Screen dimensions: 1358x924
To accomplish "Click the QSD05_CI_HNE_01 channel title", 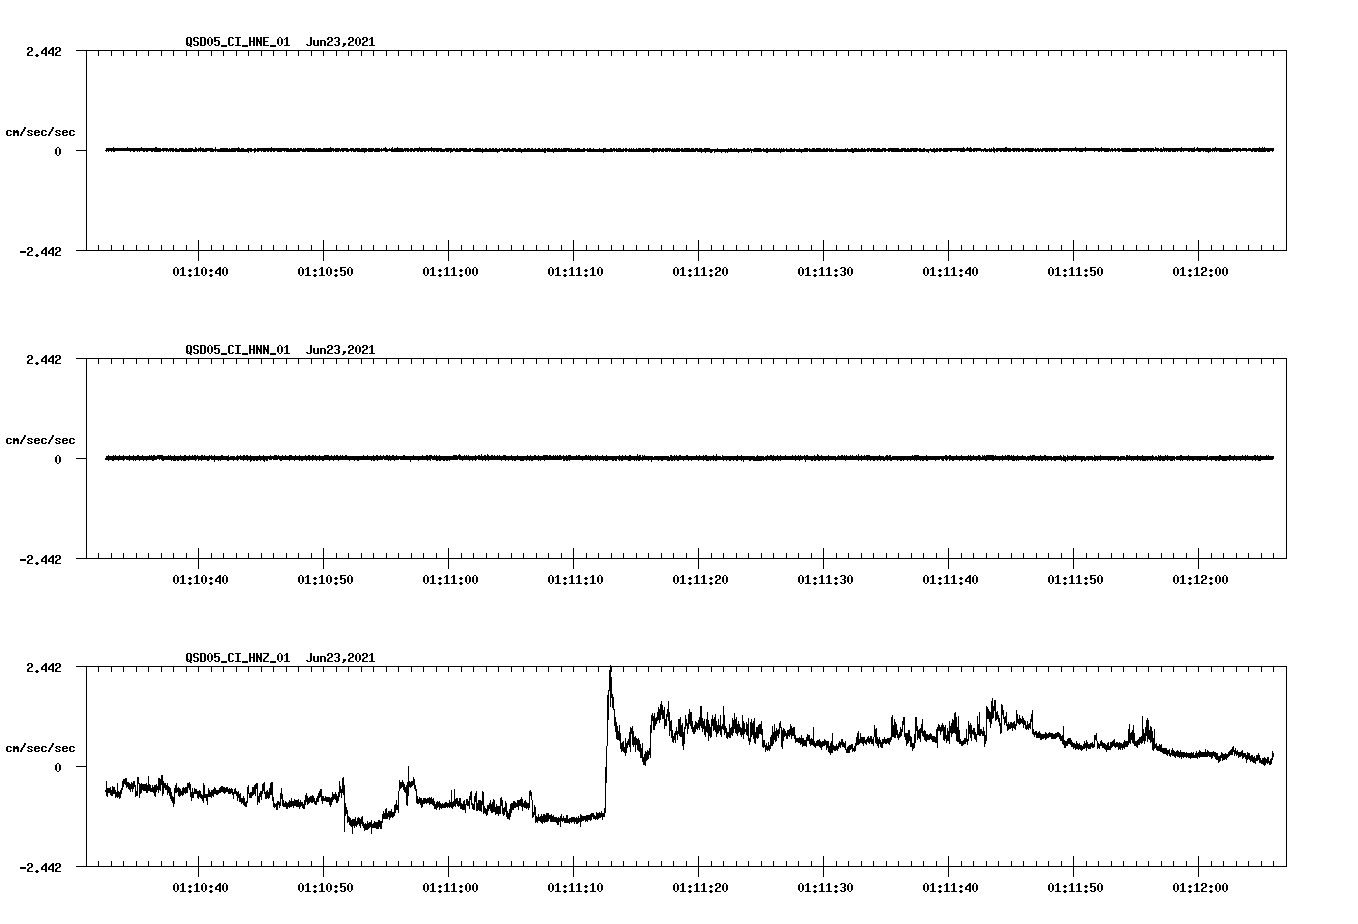I will (238, 42).
